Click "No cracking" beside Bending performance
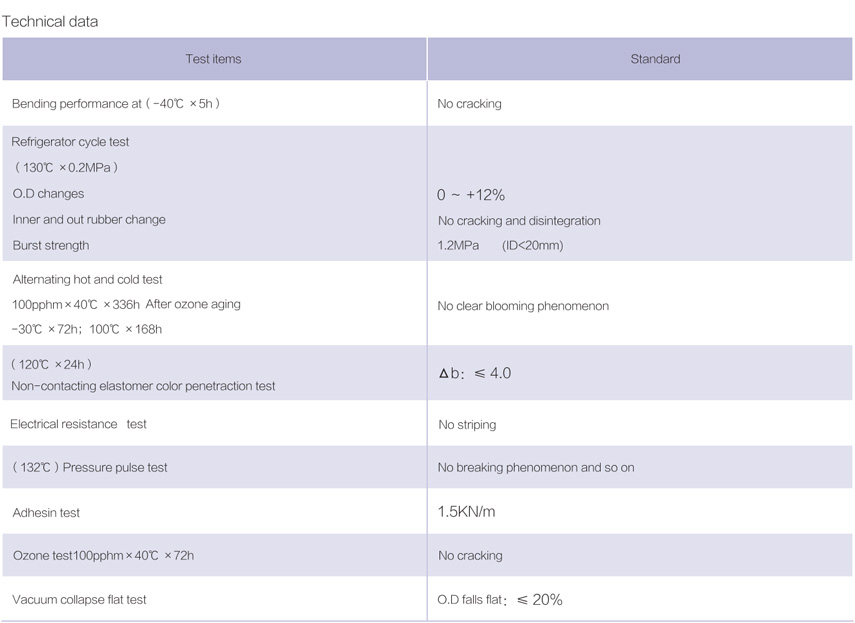Screen dimensions: 855x623 [x=469, y=104]
